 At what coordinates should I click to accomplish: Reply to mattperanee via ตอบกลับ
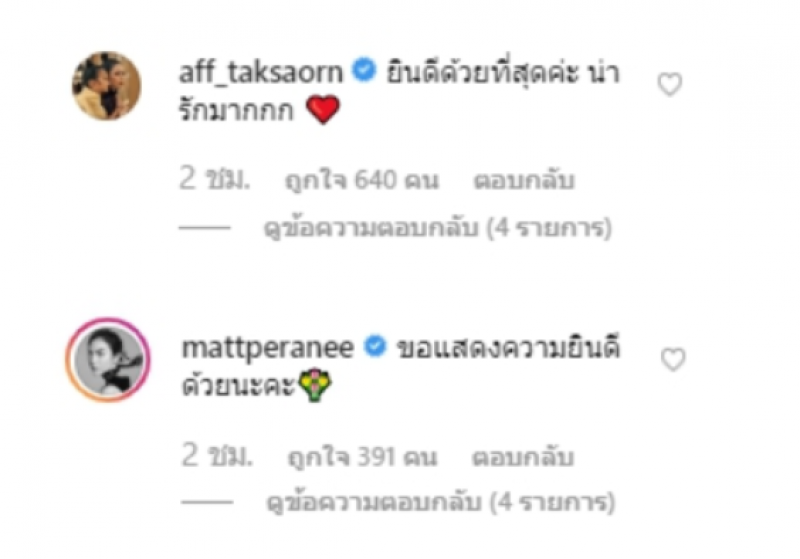(x=523, y=456)
